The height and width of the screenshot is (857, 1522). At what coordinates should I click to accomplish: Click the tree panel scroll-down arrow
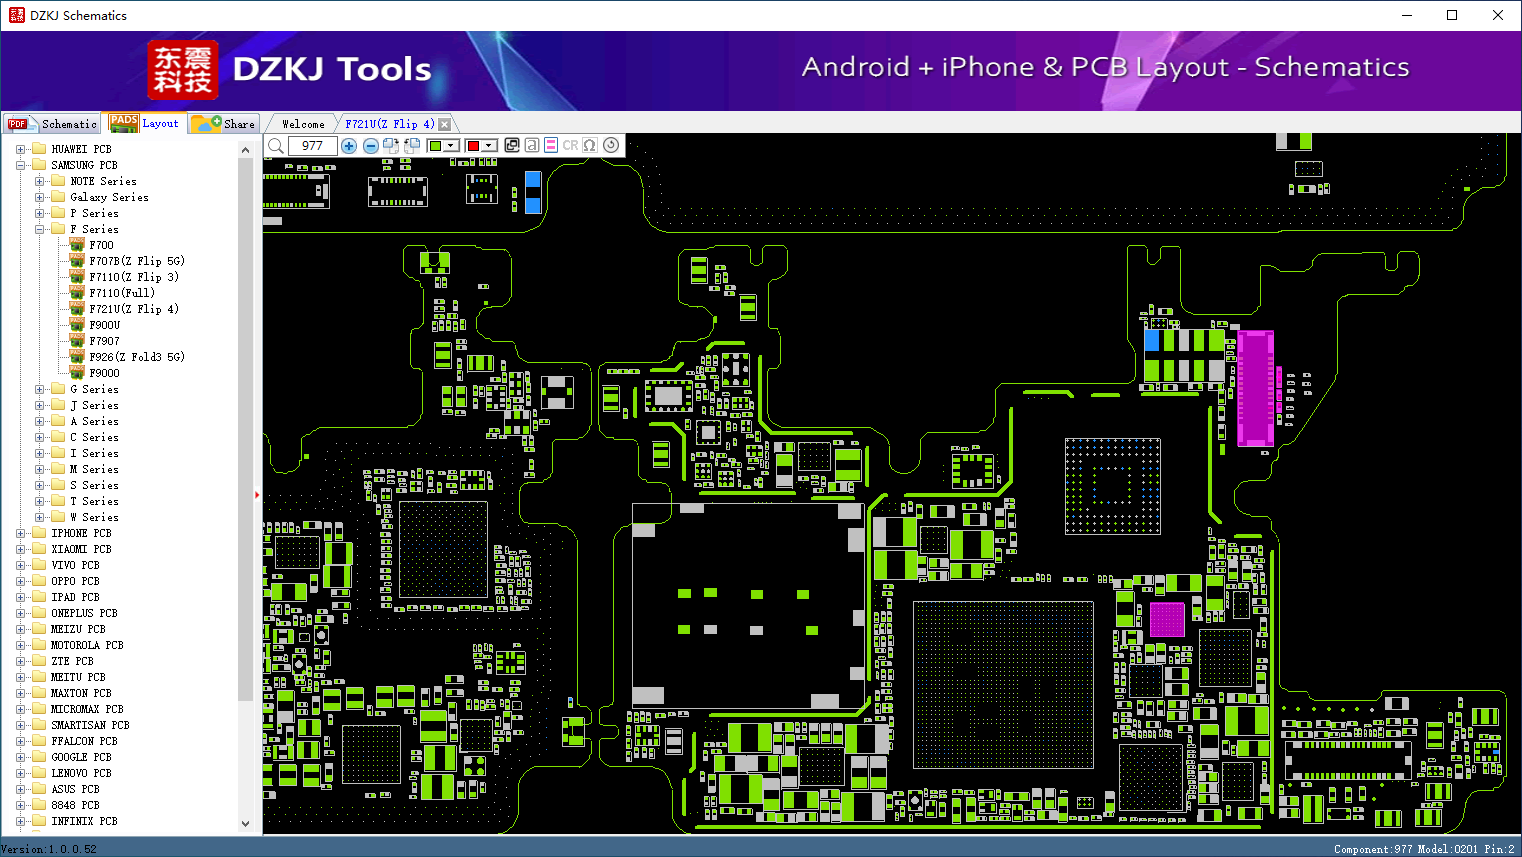coord(246,824)
